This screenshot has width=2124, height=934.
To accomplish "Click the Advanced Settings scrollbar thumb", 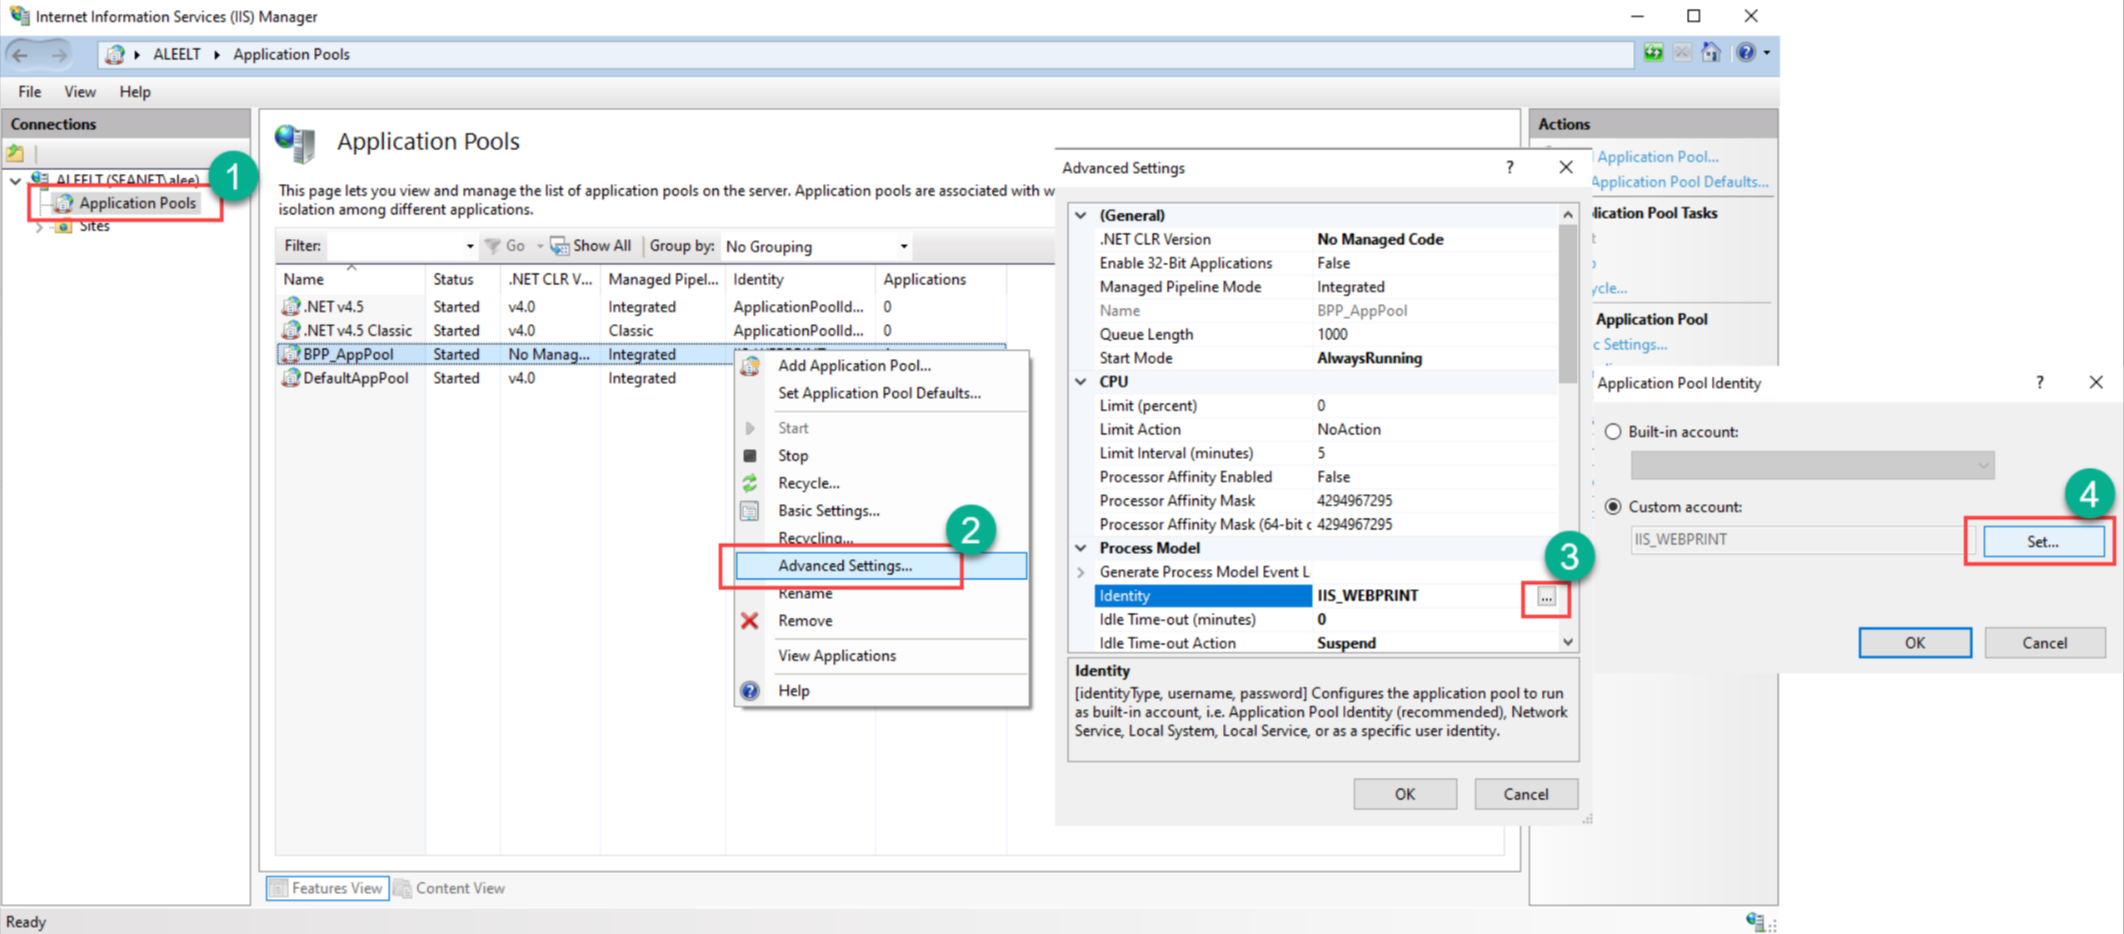I will tap(1568, 304).
